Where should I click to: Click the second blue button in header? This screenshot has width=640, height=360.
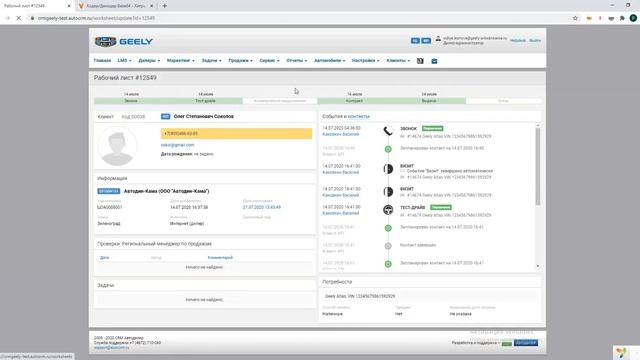coord(426,41)
